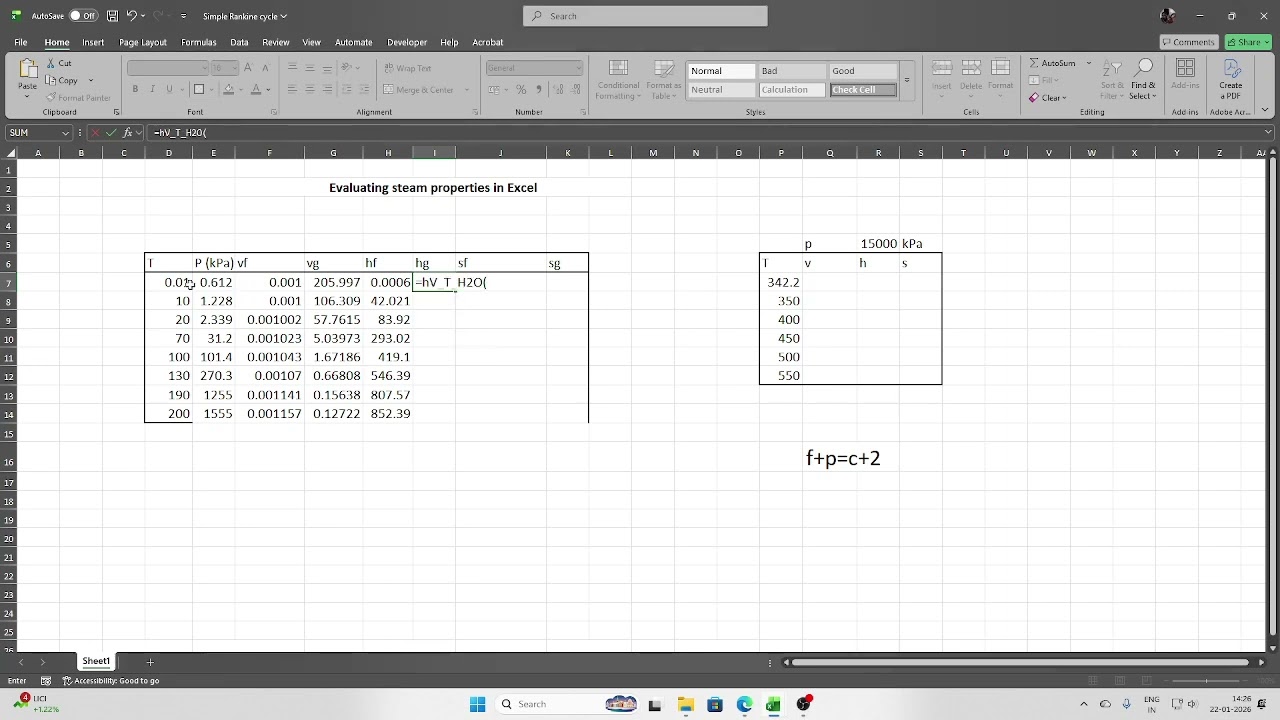Switch to the Formulas tab
The width and height of the screenshot is (1280, 720).
(198, 42)
